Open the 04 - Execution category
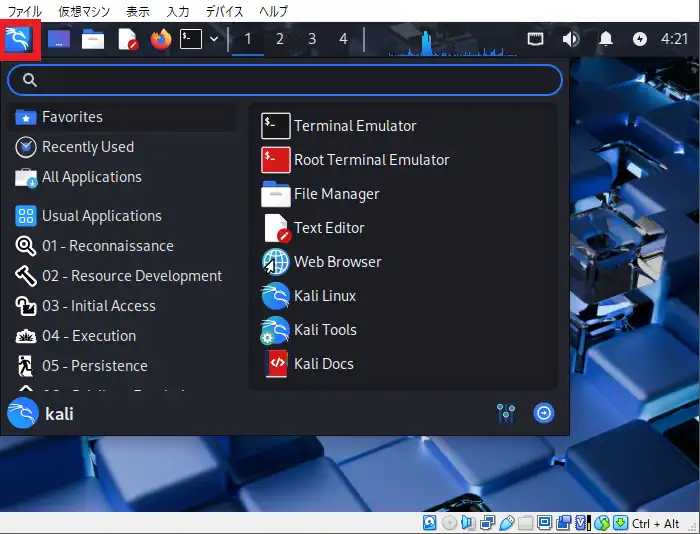700x534 pixels. pos(122,336)
